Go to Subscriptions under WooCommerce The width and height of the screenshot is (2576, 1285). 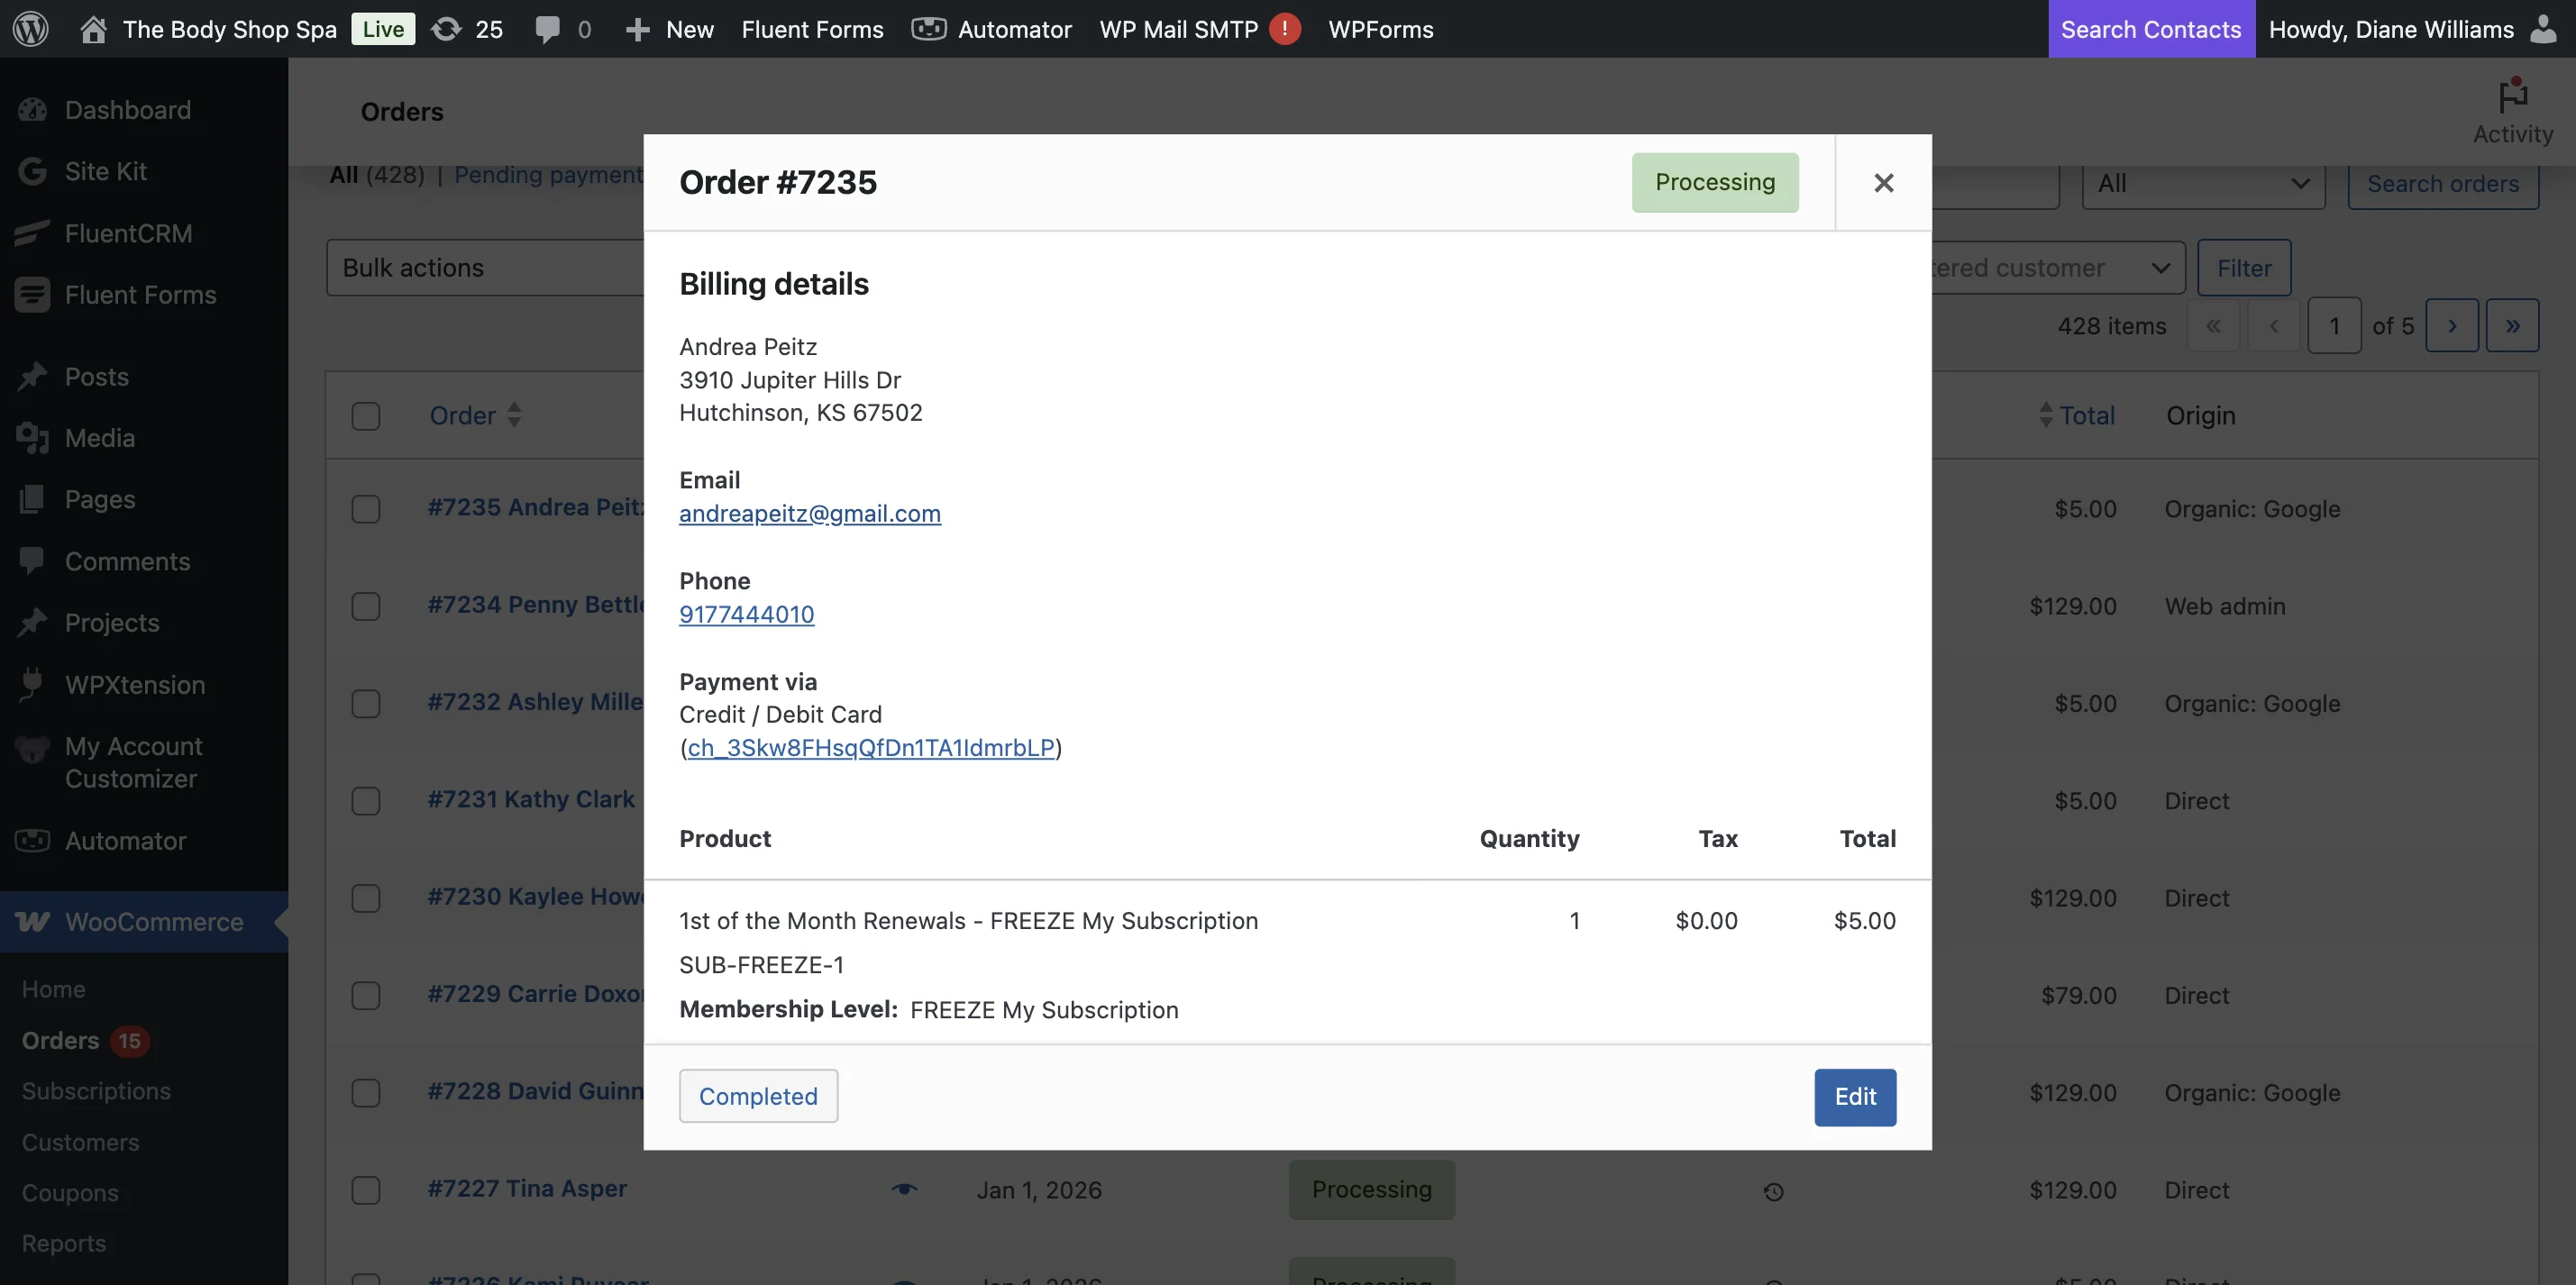pos(96,1091)
